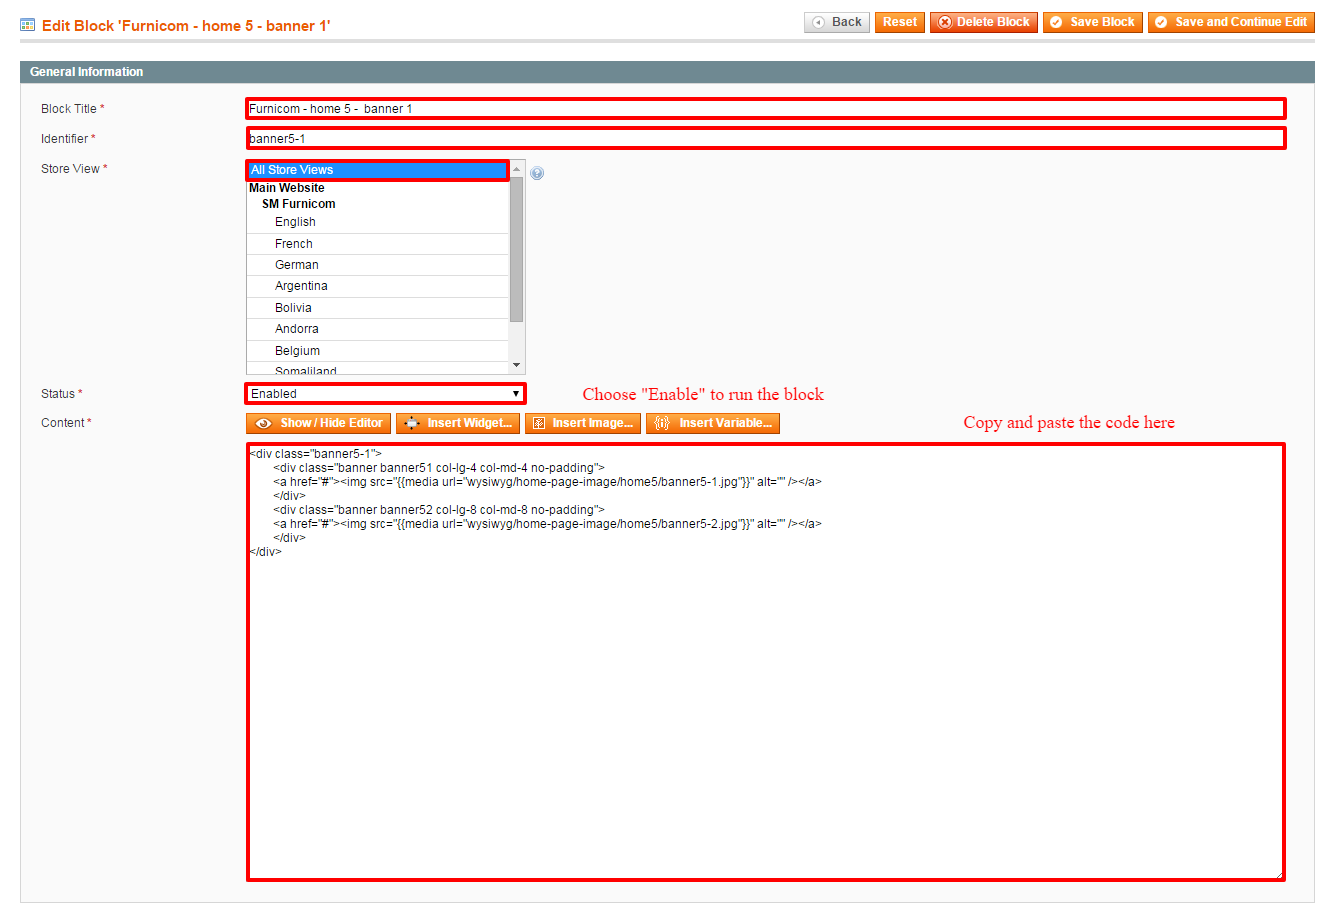
Task: Select Bolivia store view
Action: [x=378, y=308]
